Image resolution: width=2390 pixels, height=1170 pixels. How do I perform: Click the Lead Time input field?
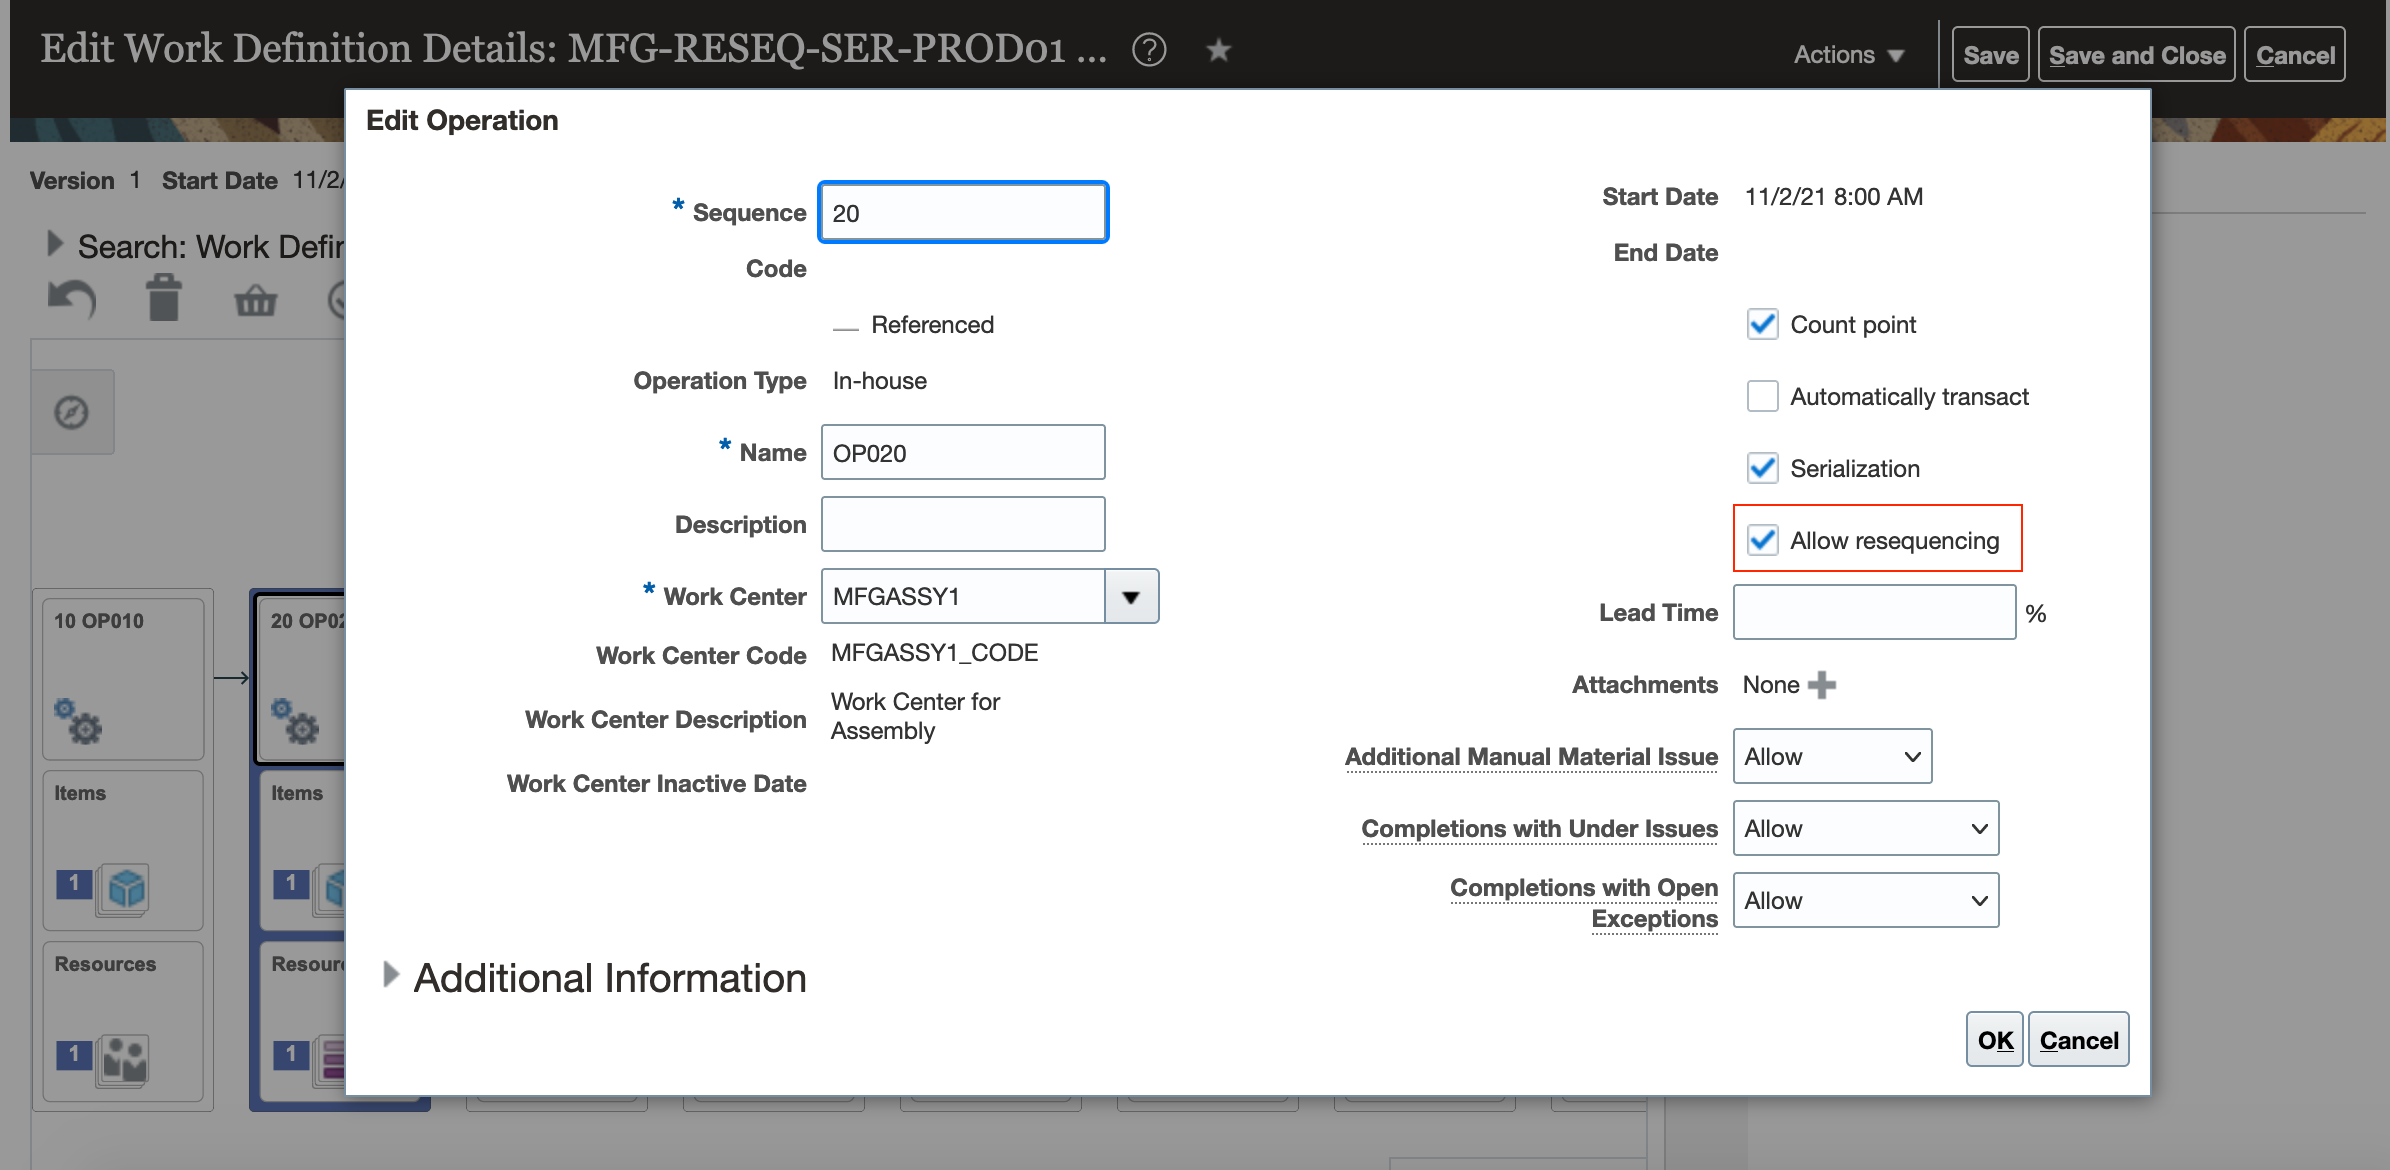(1873, 613)
